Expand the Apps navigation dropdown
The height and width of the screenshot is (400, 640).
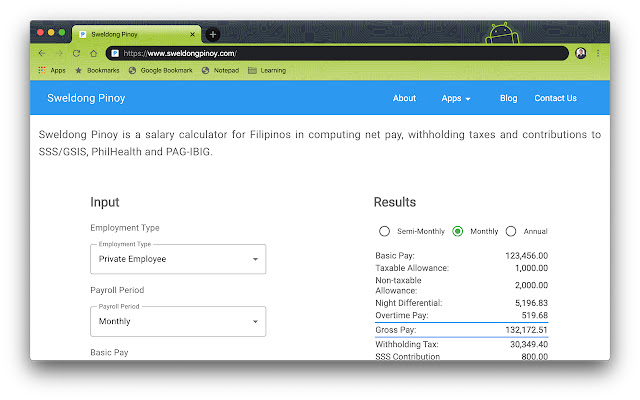click(456, 98)
